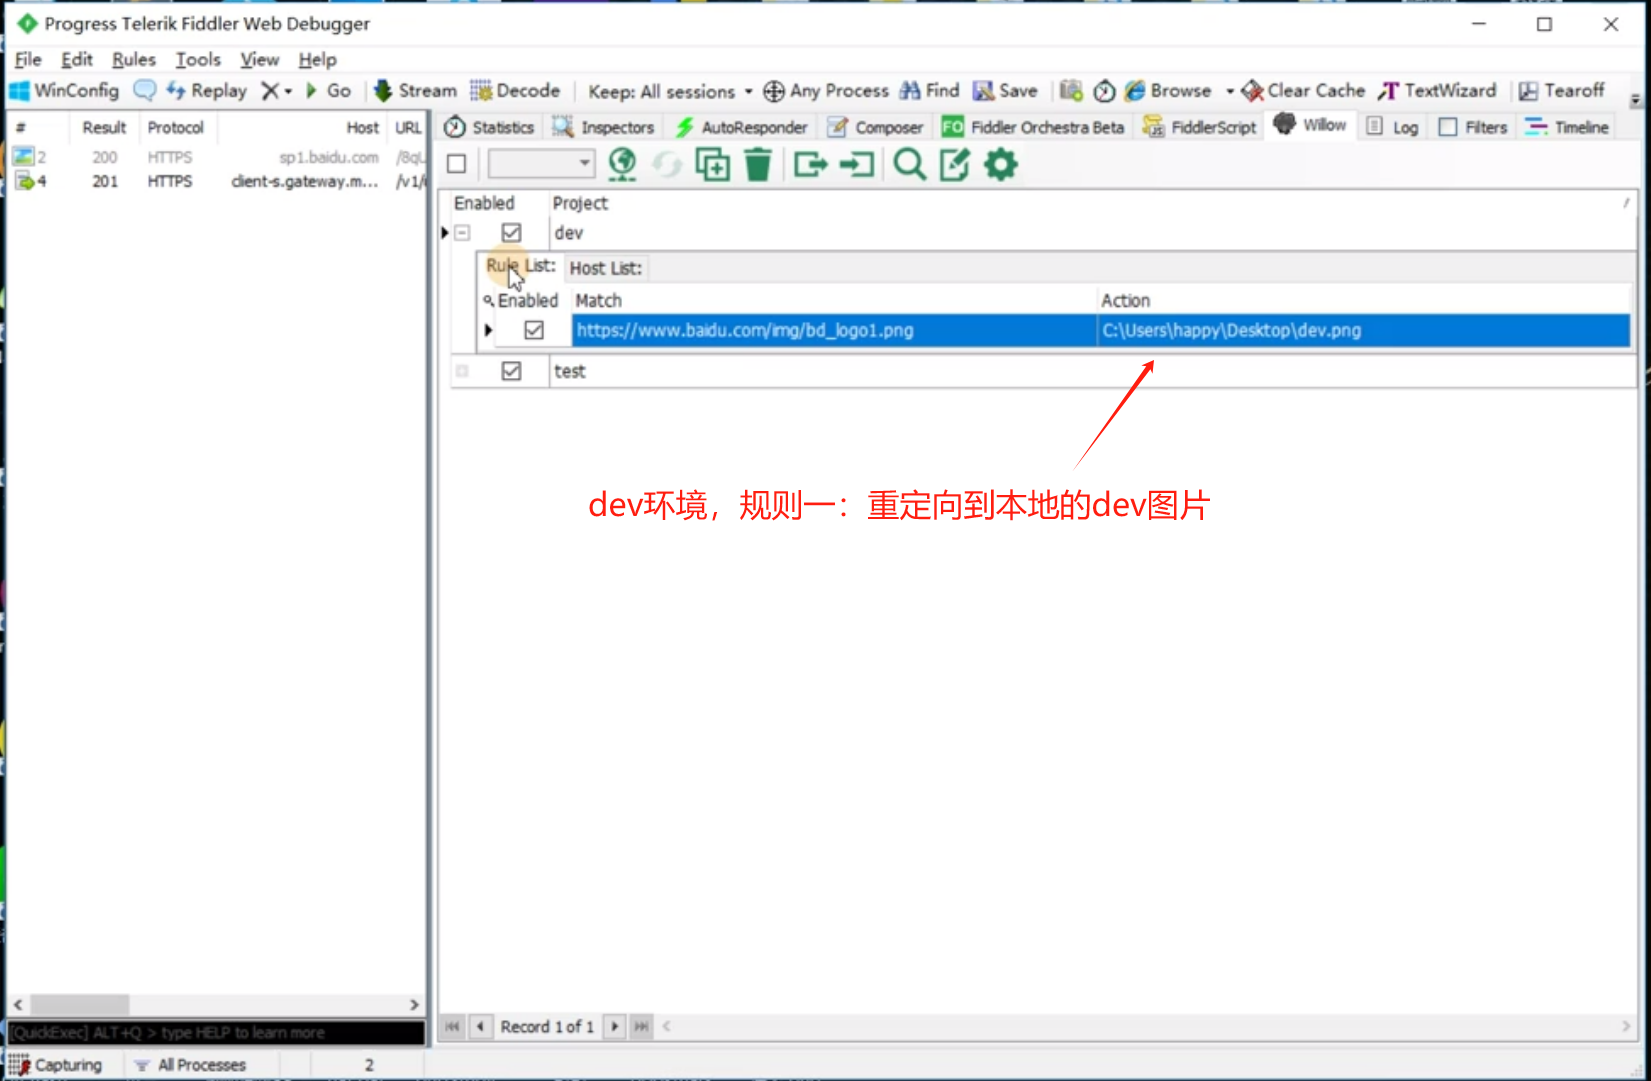Open the Timeline tab

pyautogui.click(x=1567, y=127)
